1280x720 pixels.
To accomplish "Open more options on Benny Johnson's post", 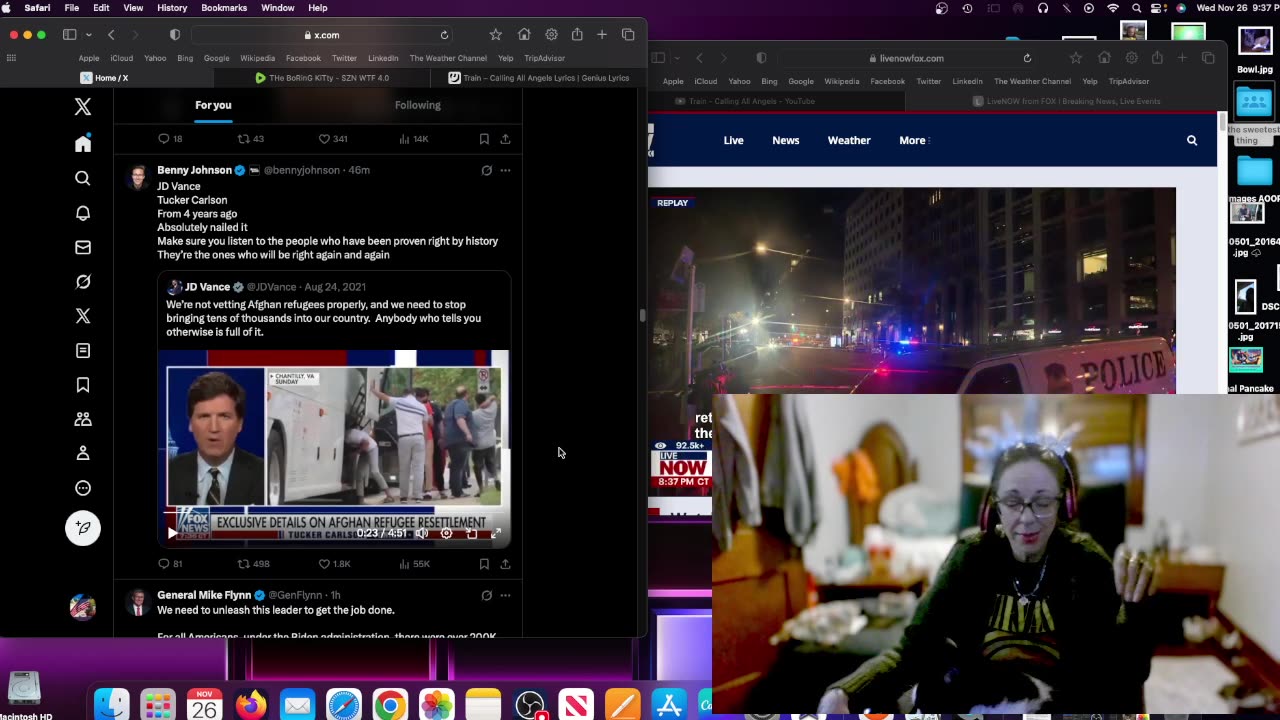I will coord(505,171).
